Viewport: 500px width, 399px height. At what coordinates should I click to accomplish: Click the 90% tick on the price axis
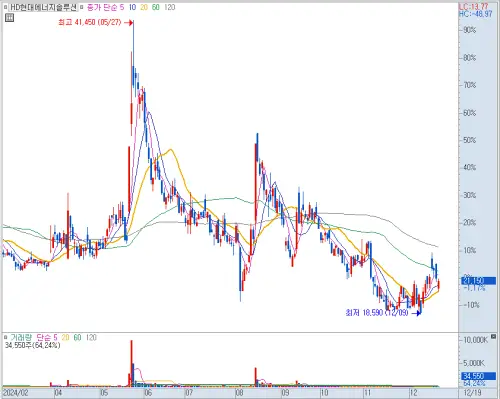coord(469,30)
